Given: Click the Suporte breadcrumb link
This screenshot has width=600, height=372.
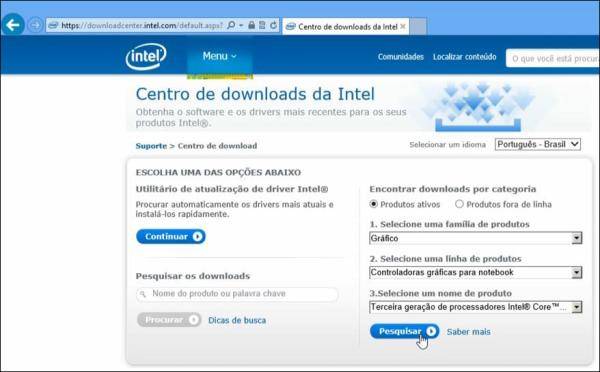Looking at the screenshot, I should coord(151,146).
